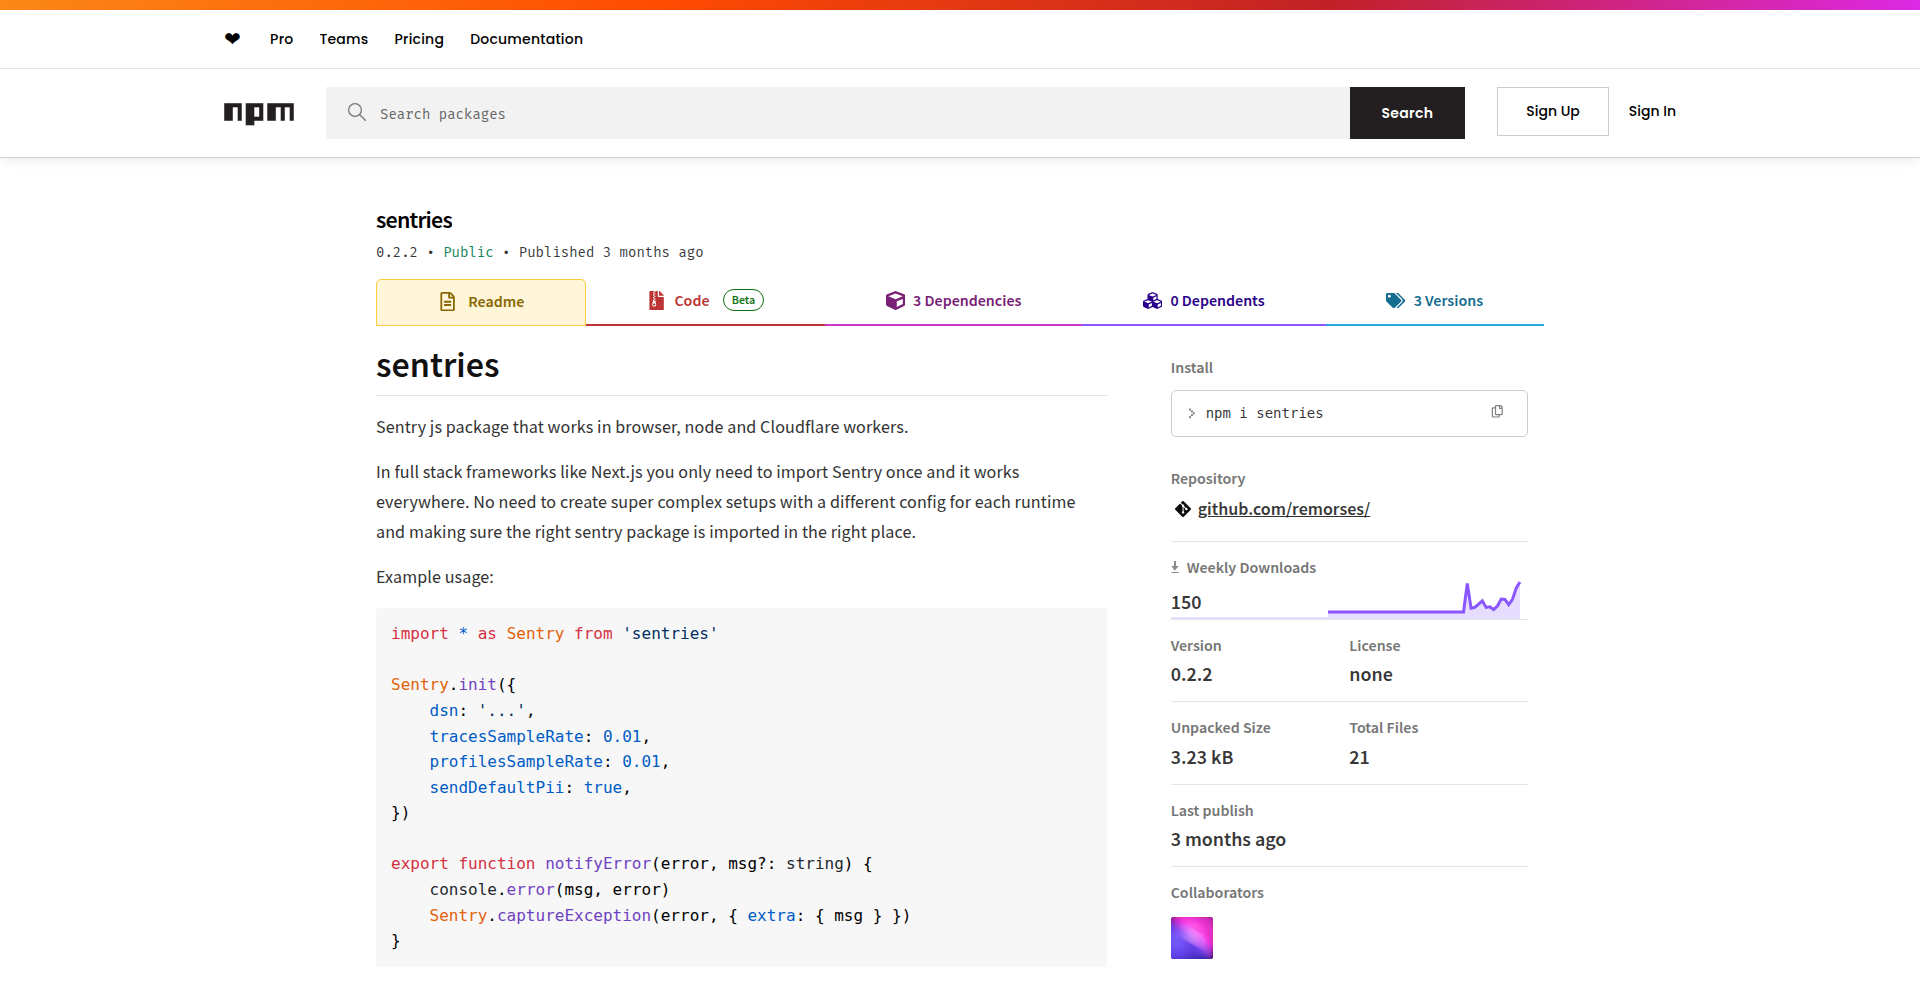Click the 'Public' label under package title
The height and width of the screenshot is (993, 1920).
click(468, 252)
